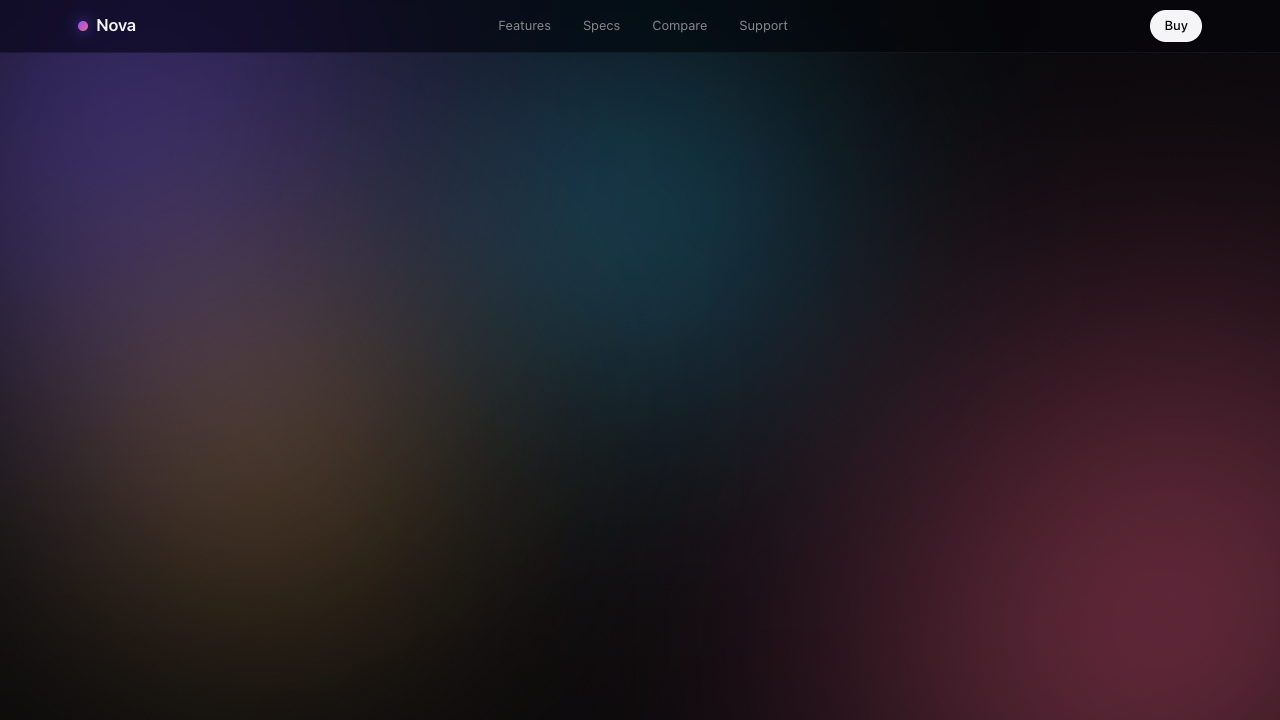Image resolution: width=1280 pixels, height=720 pixels.
Task: Go to the Specs page
Action: (601, 26)
